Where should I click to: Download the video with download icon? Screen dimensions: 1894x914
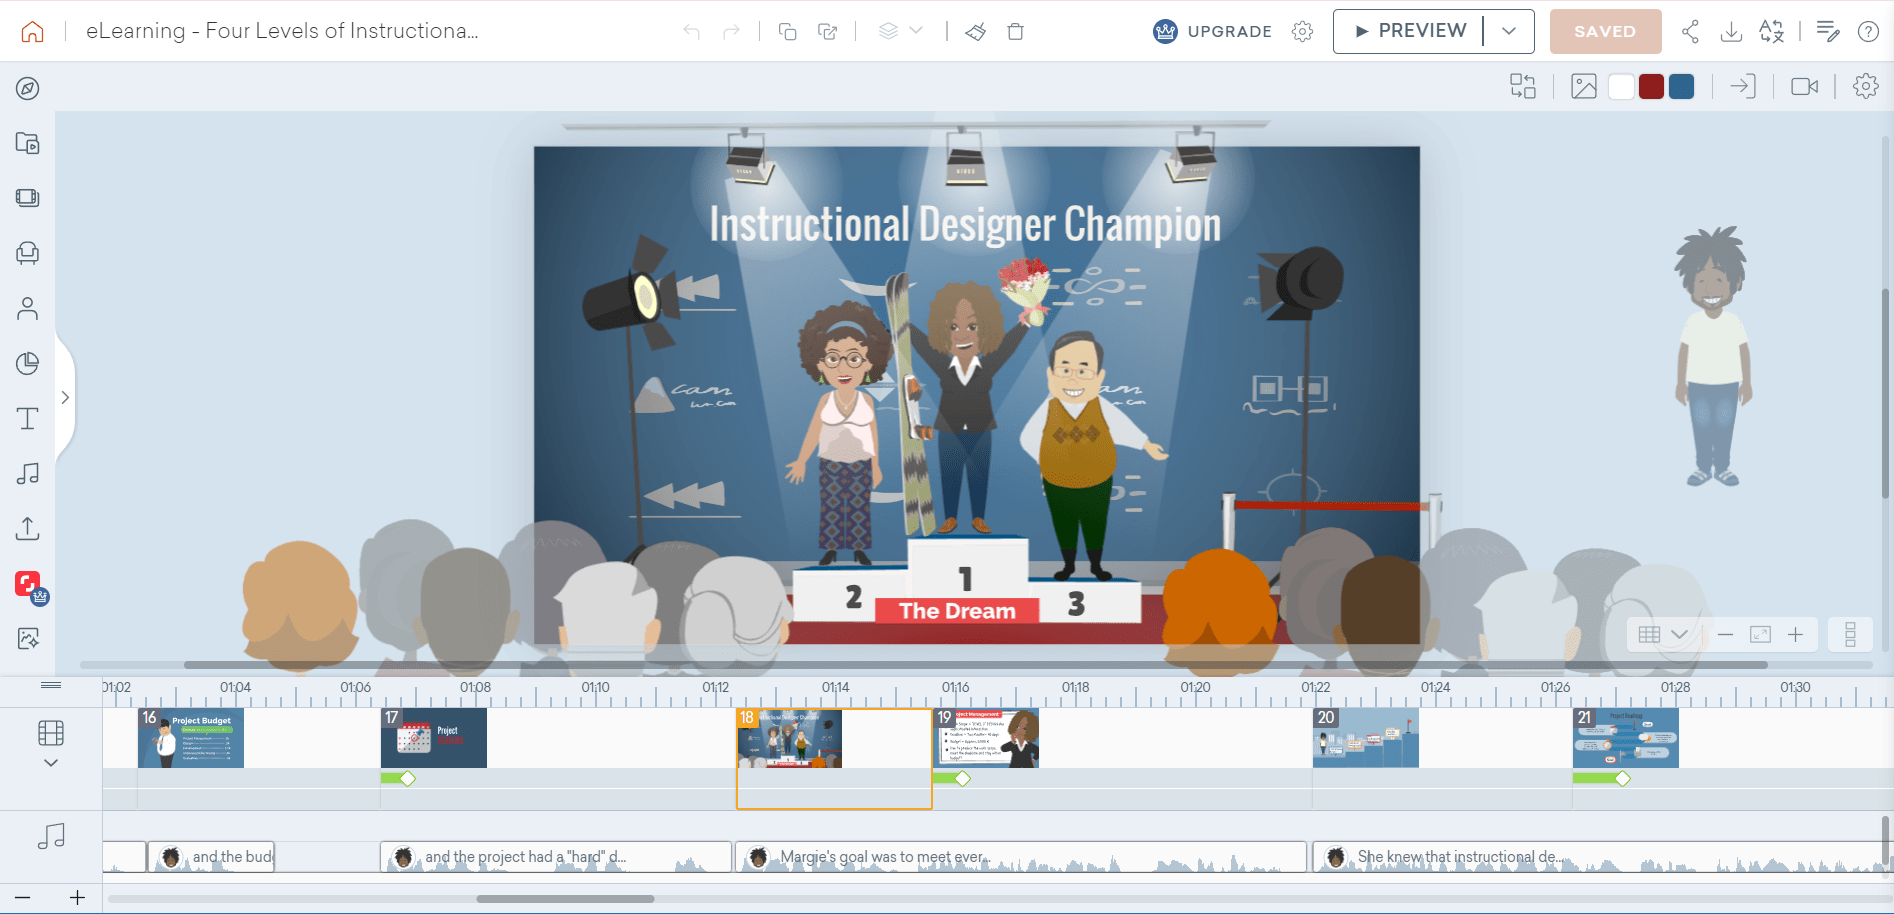1731,31
